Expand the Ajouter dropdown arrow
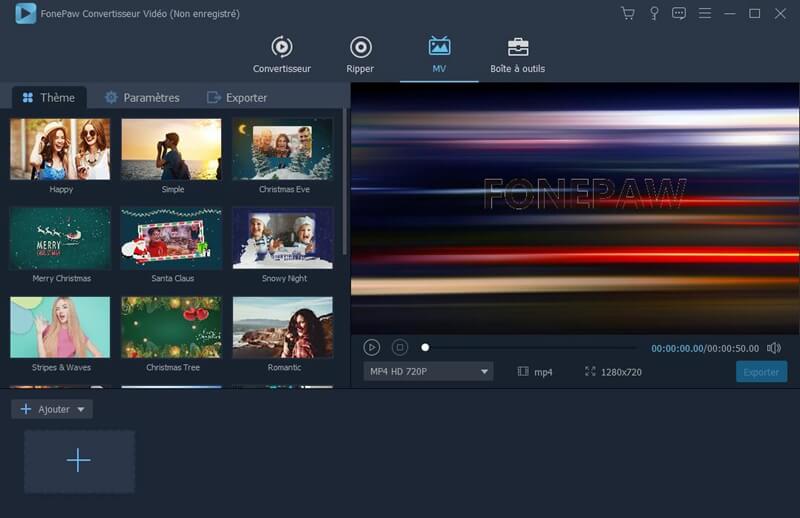This screenshot has width=800, height=518. click(x=81, y=409)
